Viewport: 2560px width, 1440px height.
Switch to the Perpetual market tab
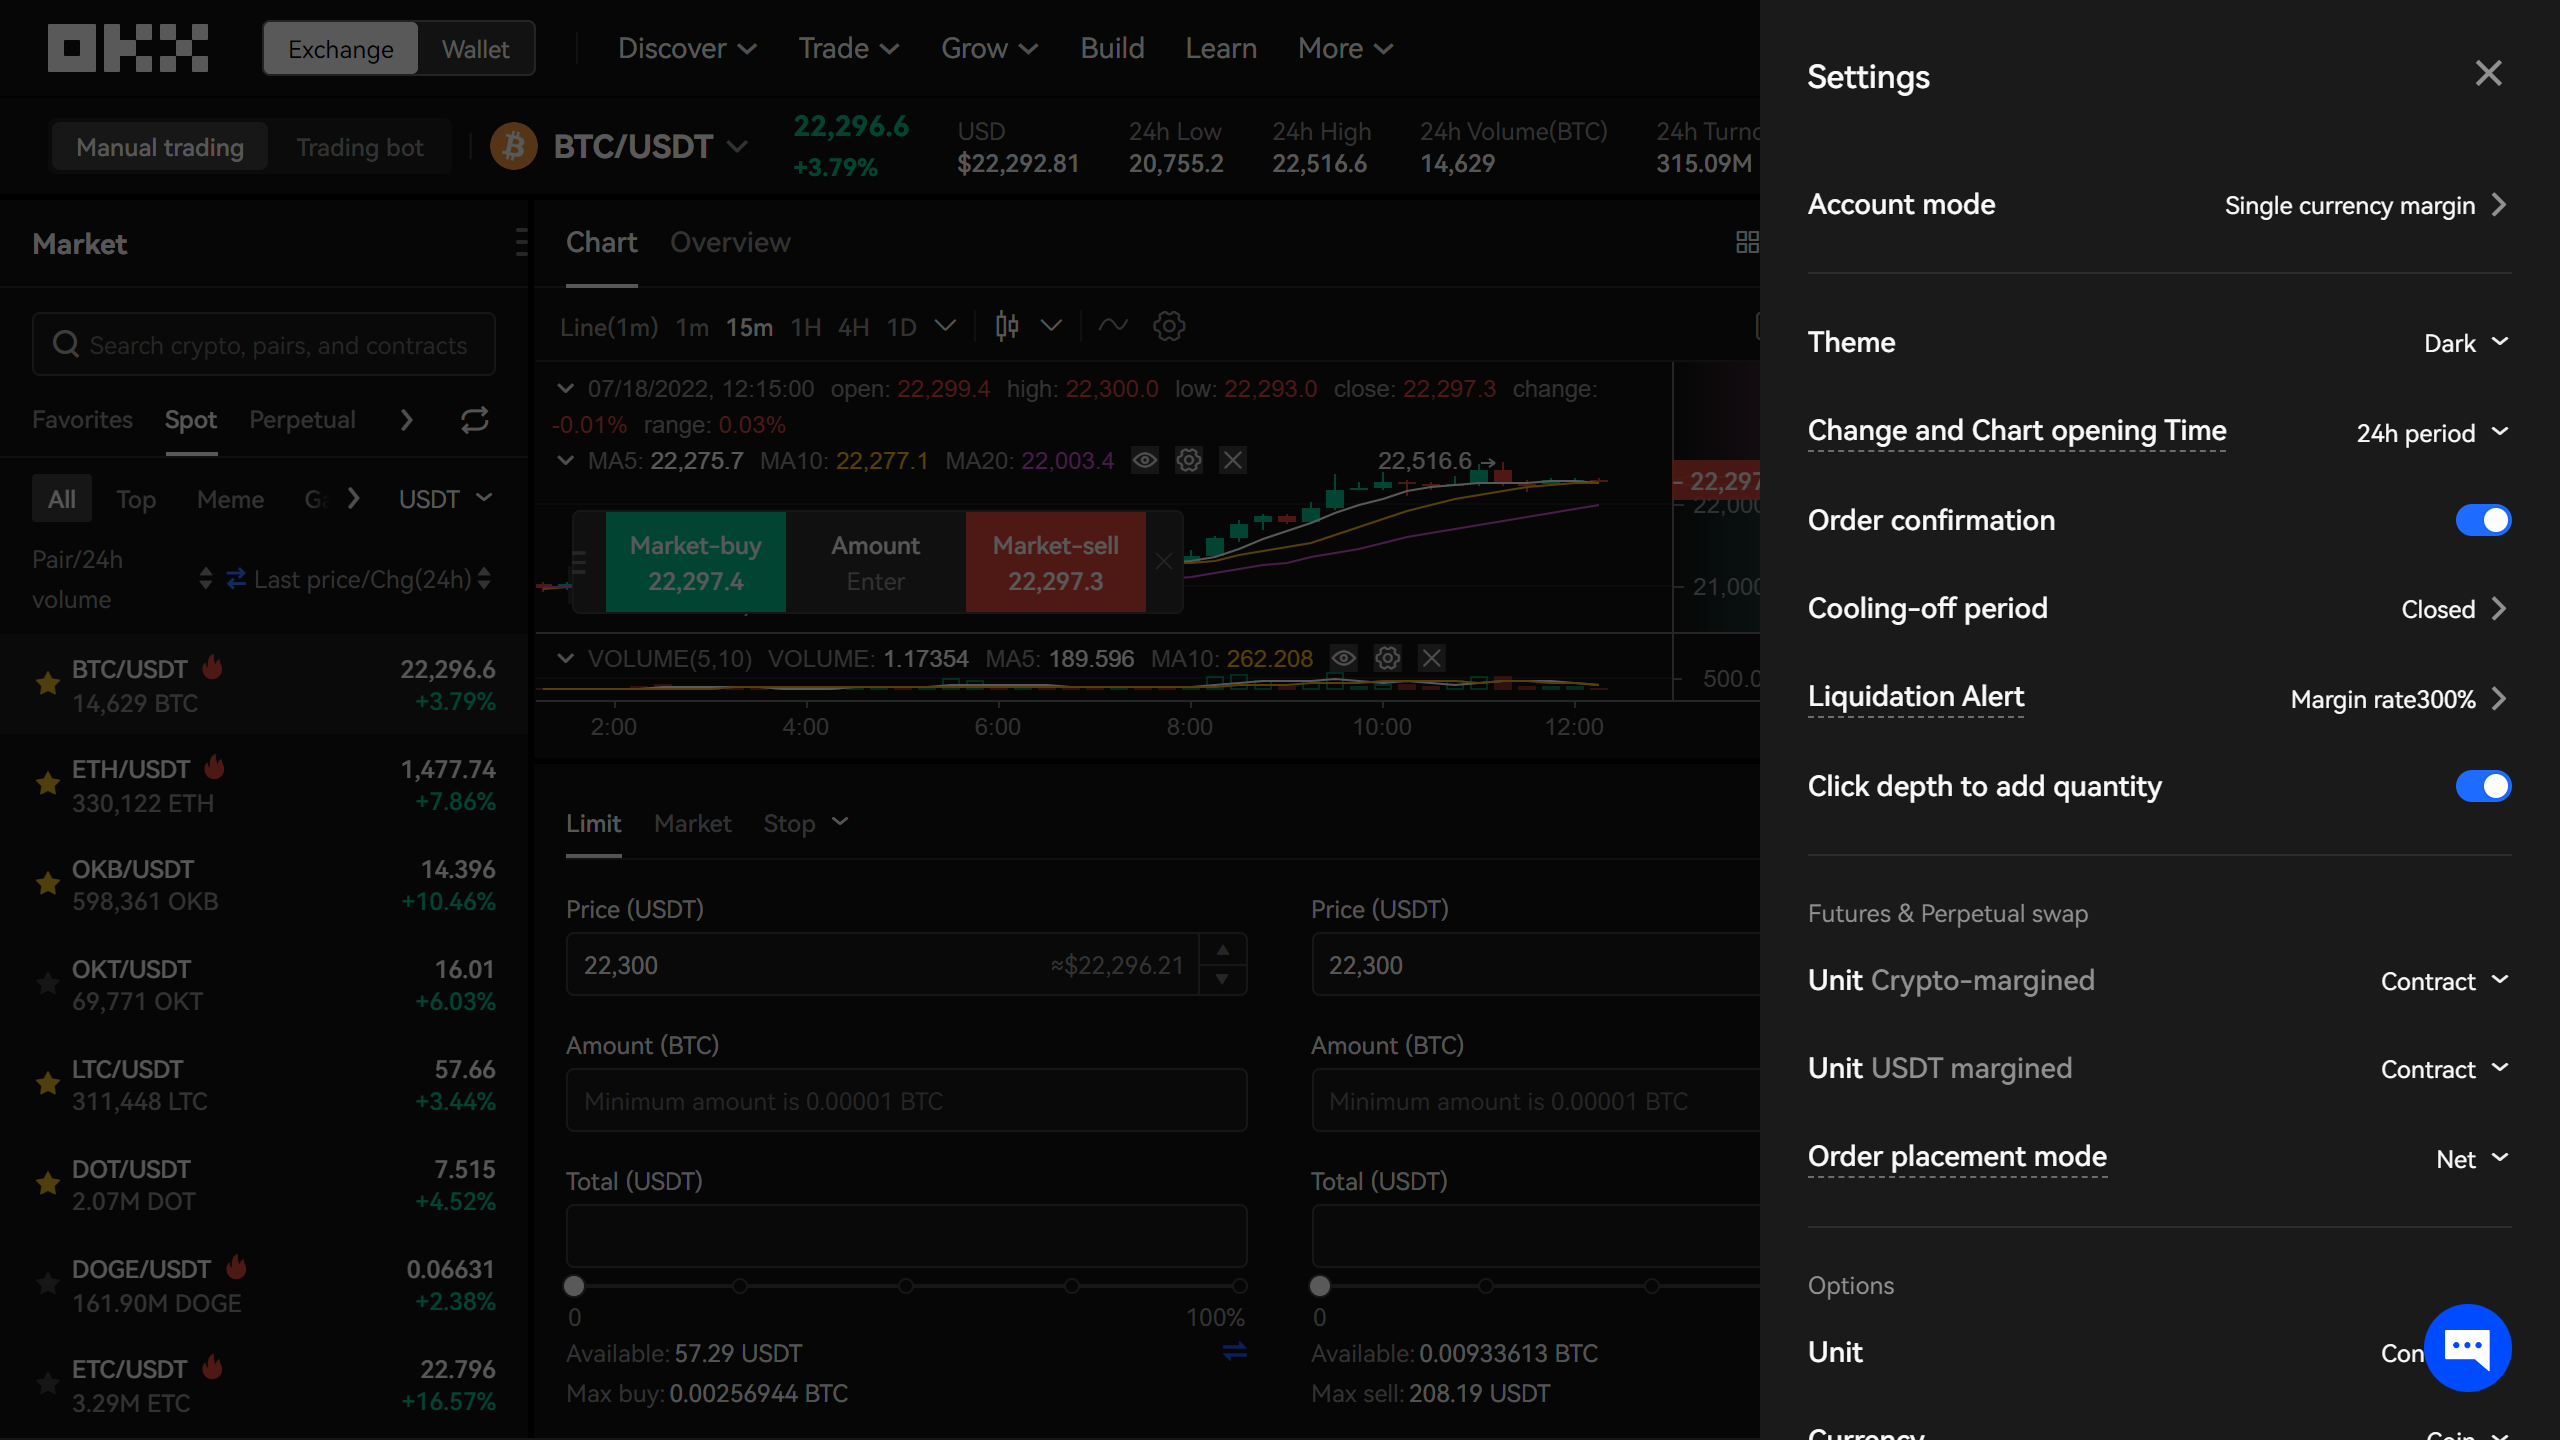302,420
